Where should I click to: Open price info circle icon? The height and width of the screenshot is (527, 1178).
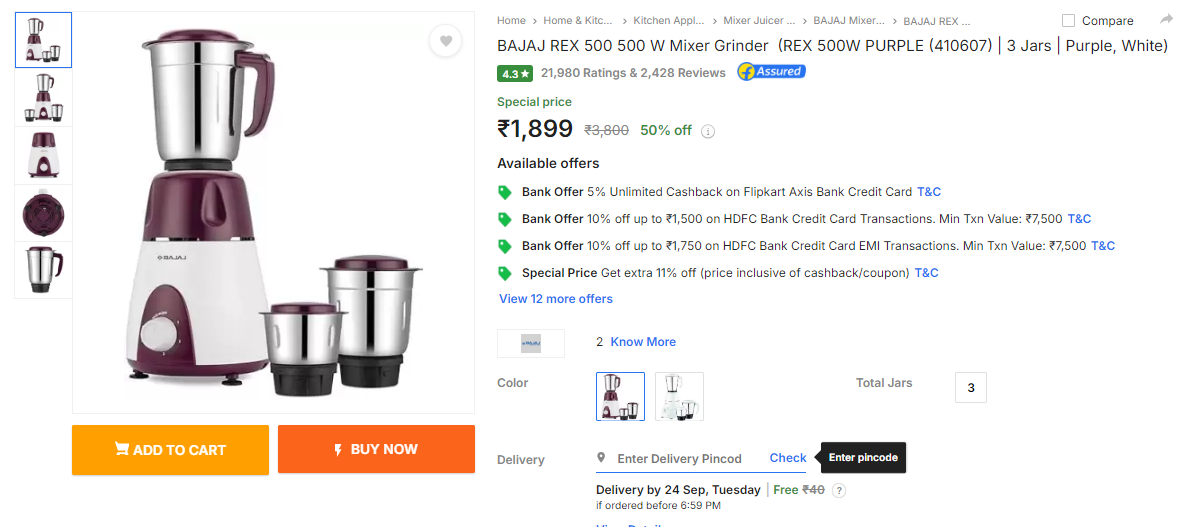point(708,131)
